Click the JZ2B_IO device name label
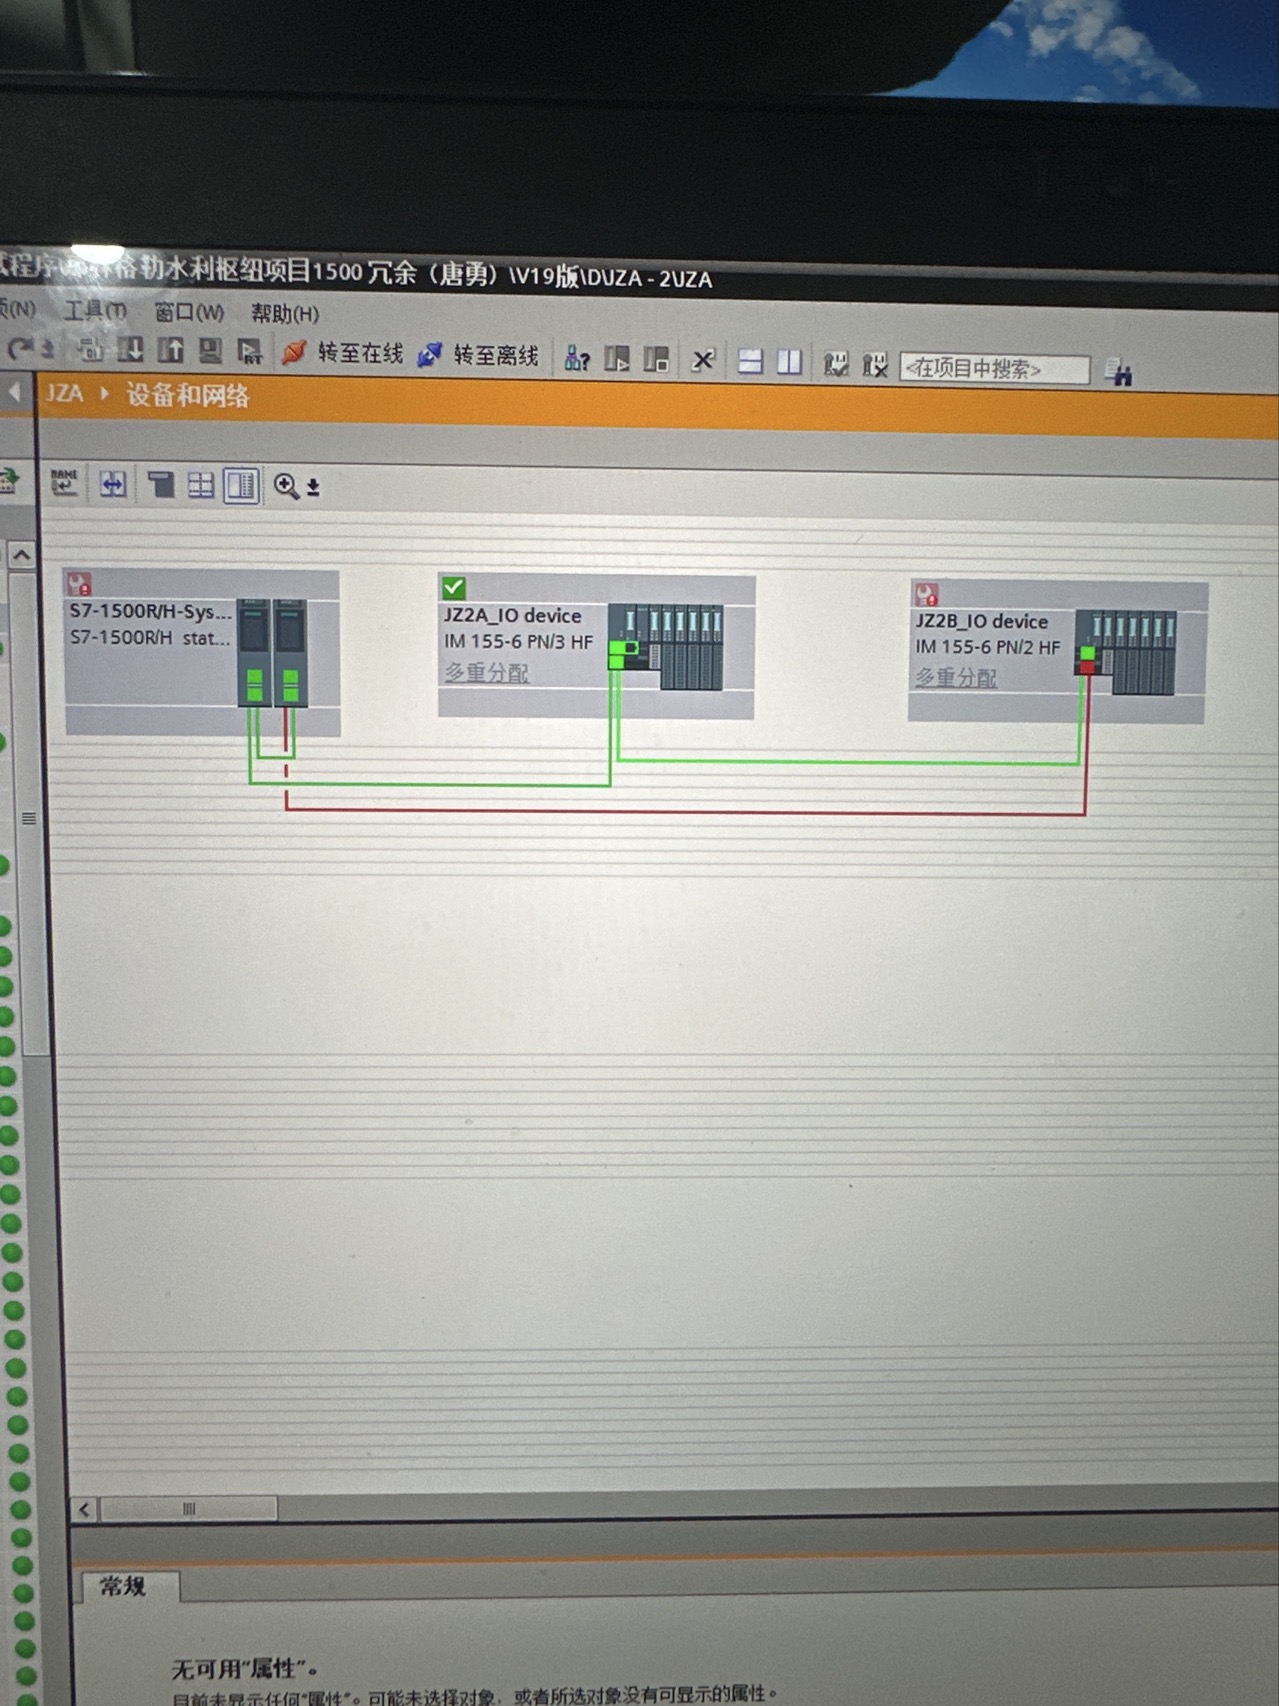Screen dimensions: 1279x1706 pyautogui.click(x=982, y=621)
